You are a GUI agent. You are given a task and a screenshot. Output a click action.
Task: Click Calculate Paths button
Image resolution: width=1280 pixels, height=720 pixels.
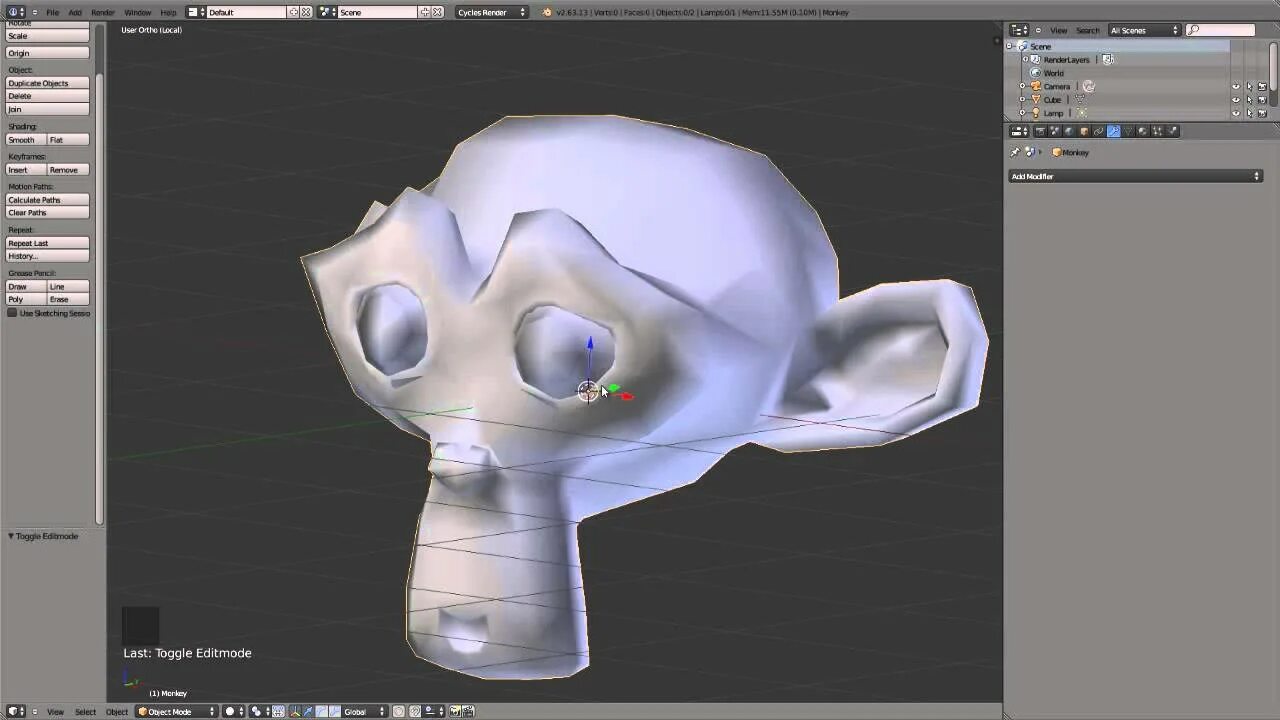48,200
